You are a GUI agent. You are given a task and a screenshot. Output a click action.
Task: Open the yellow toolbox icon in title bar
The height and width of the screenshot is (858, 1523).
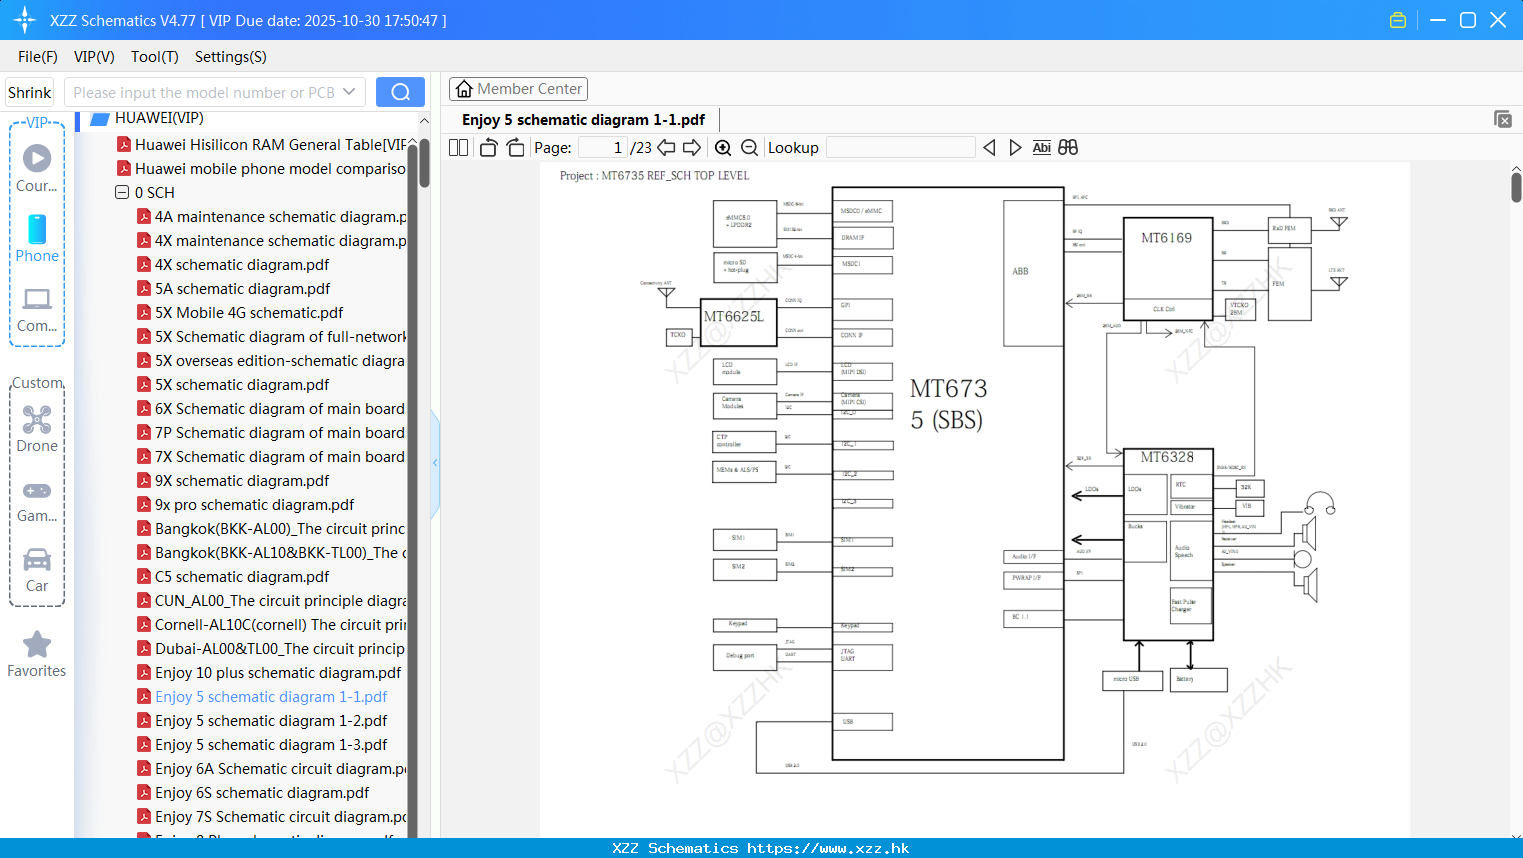[x=1398, y=20]
